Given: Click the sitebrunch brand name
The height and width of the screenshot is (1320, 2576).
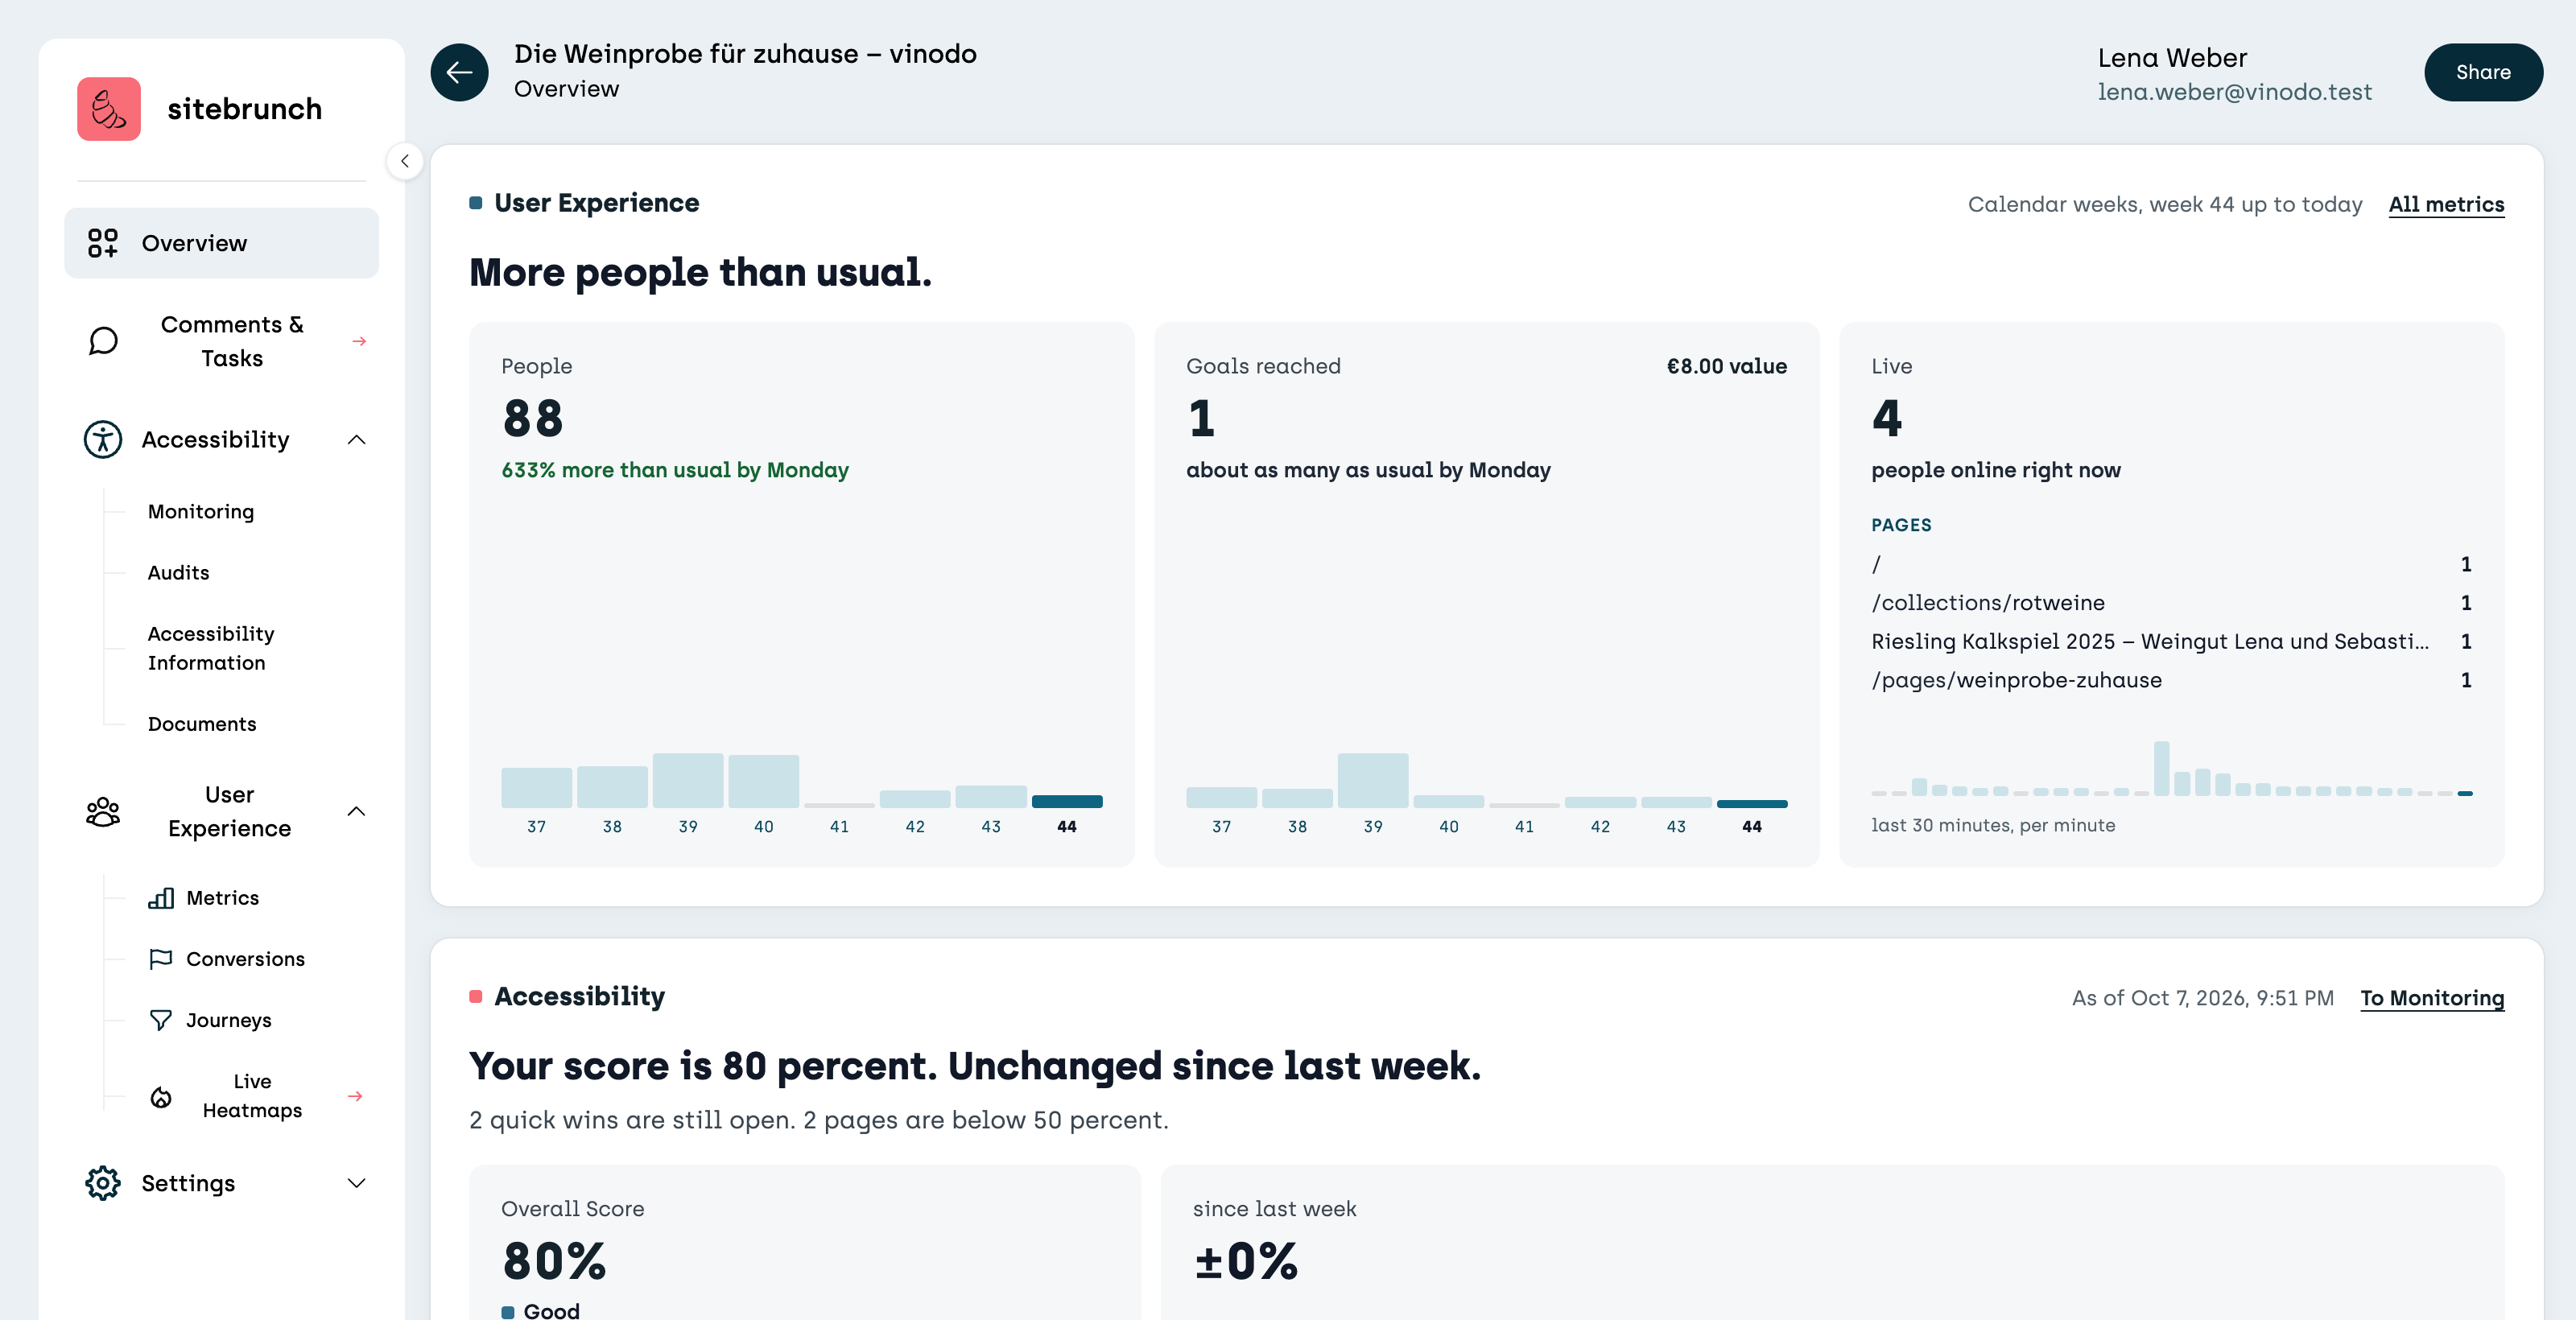Looking at the screenshot, I should [x=245, y=109].
